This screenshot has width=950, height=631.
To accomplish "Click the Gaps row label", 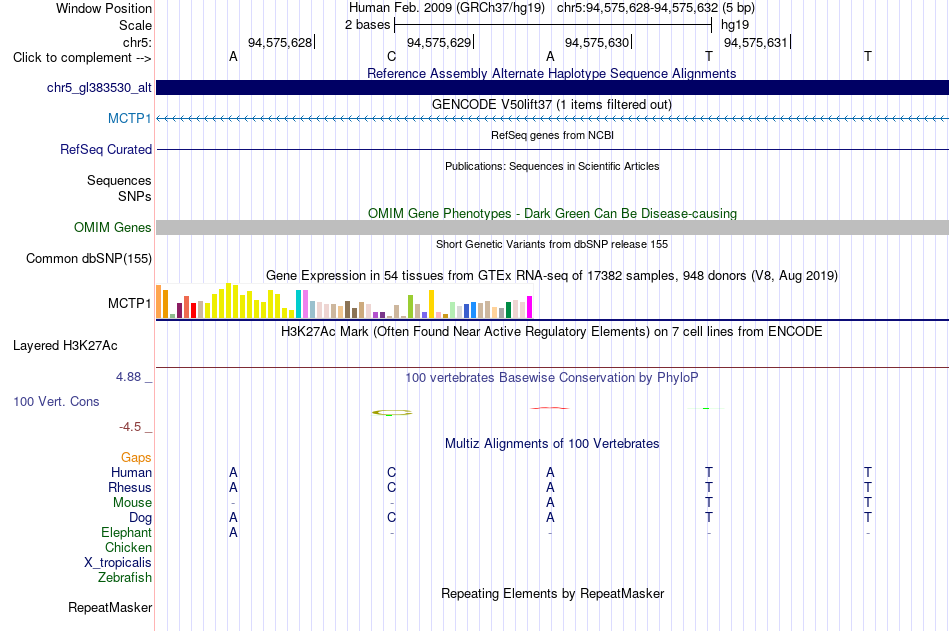I will point(136,458).
